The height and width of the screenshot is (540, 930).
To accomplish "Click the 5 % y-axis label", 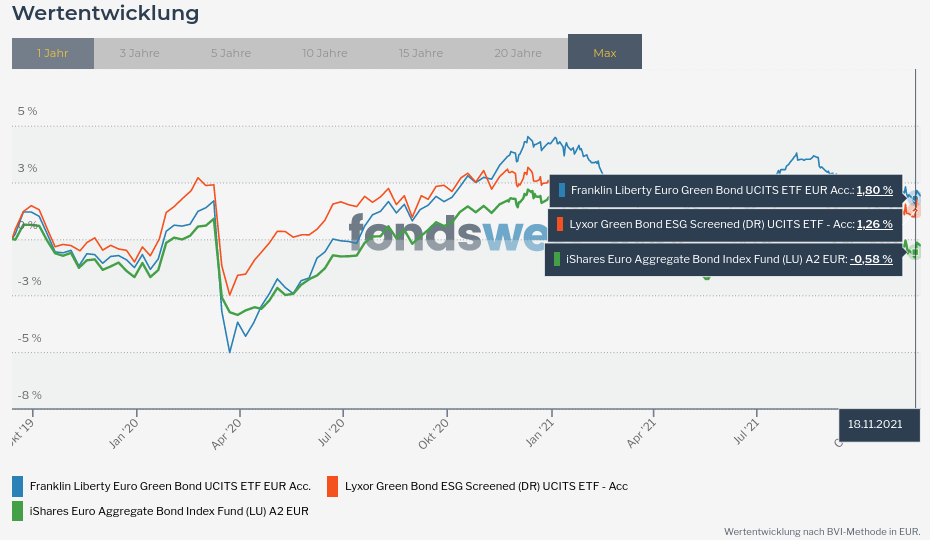I will click(27, 112).
